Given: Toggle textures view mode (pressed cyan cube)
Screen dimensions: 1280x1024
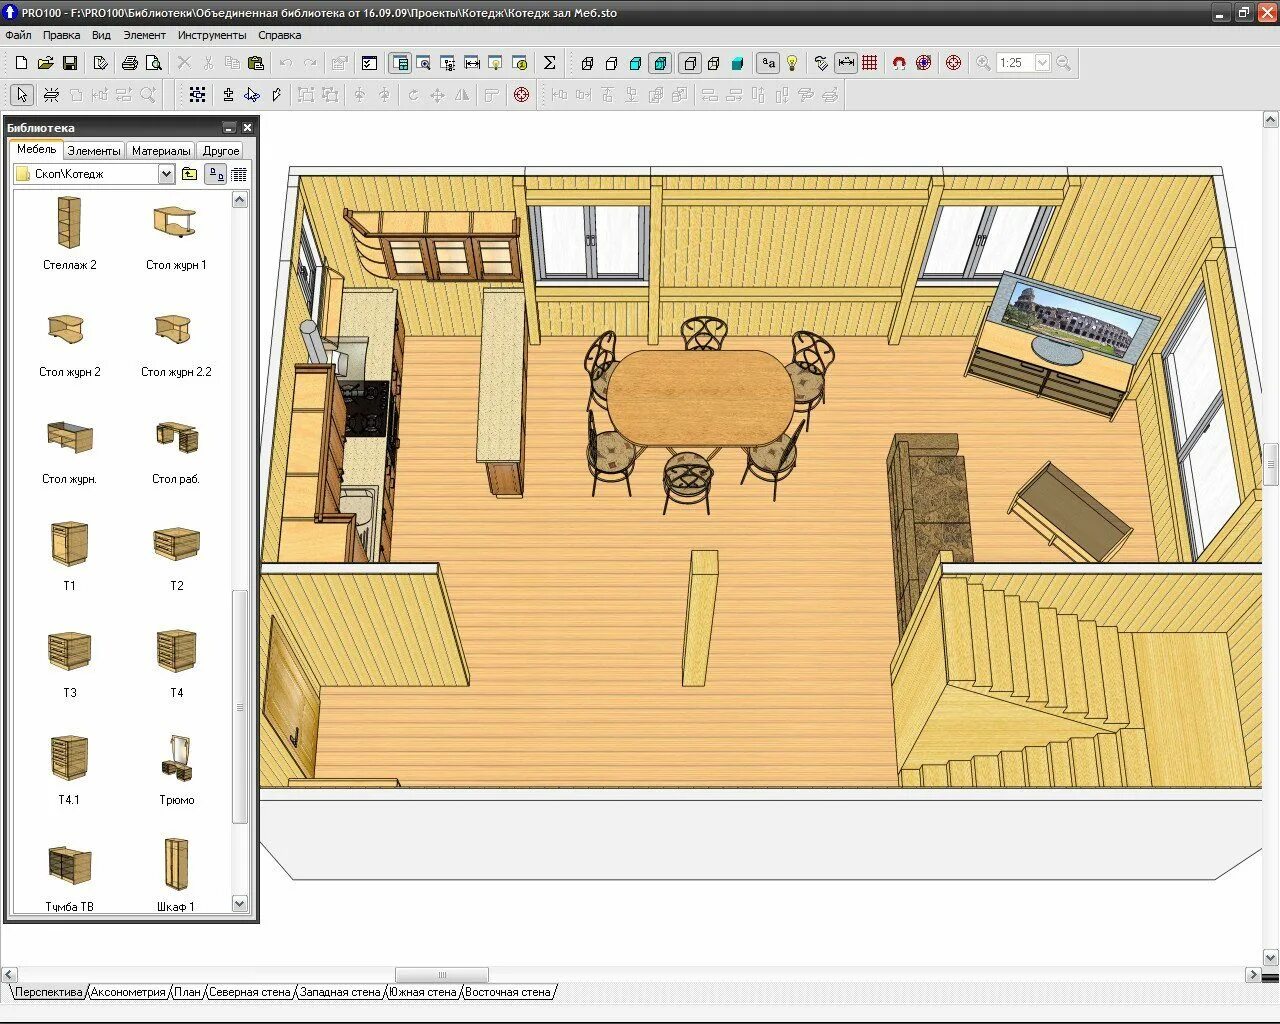Looking at the screenshot, I should coord(660,63).
